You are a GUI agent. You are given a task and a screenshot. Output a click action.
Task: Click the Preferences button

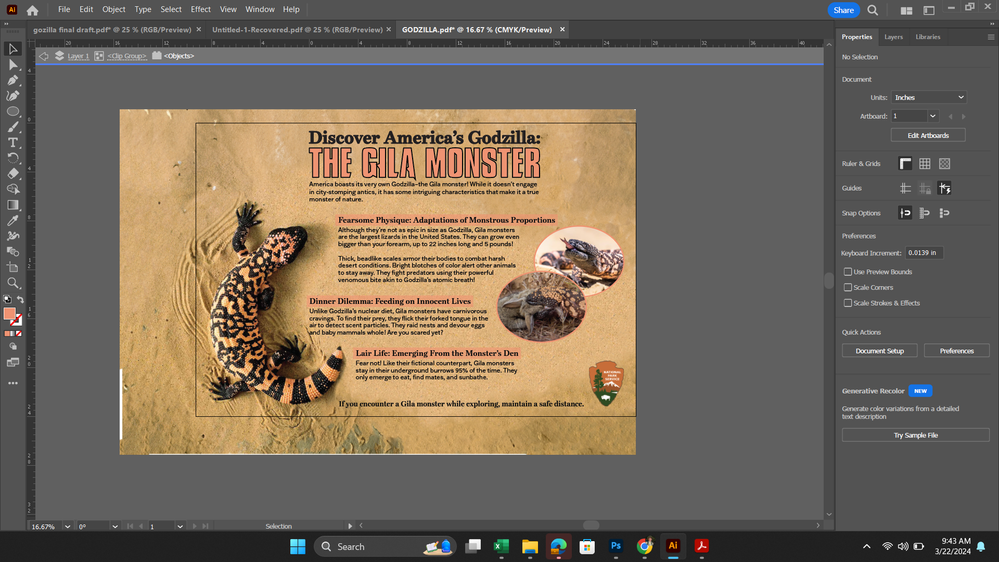[x=956, y=351]
